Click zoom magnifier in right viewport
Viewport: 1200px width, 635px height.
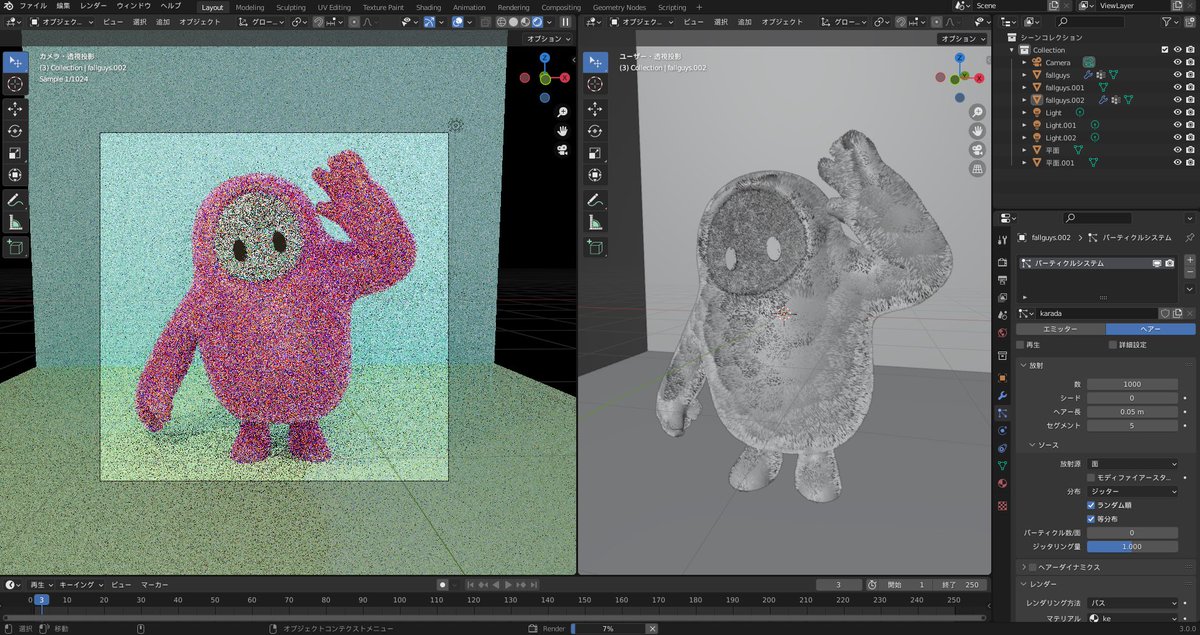977,112
